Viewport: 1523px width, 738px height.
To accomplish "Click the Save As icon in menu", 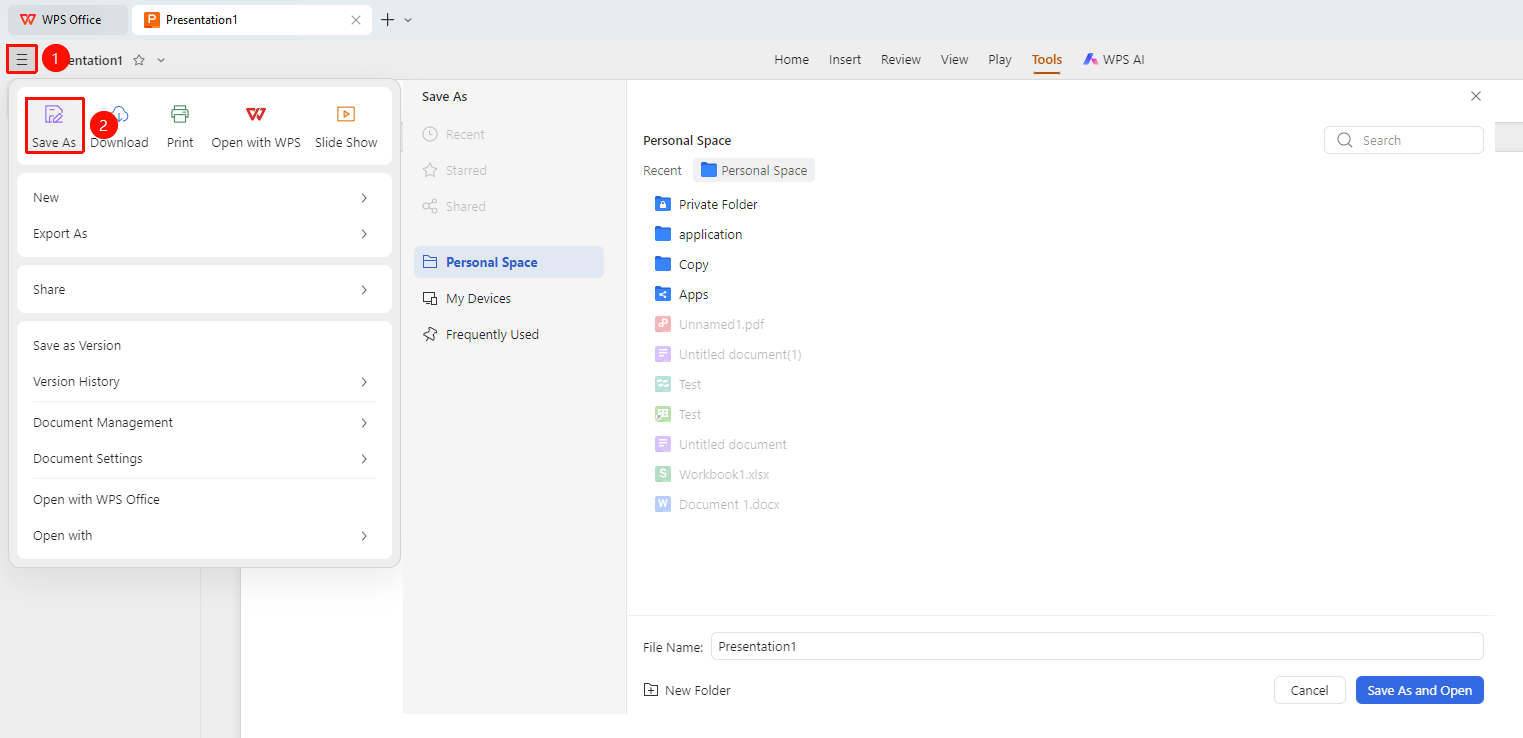I will (x=54, y=114).
